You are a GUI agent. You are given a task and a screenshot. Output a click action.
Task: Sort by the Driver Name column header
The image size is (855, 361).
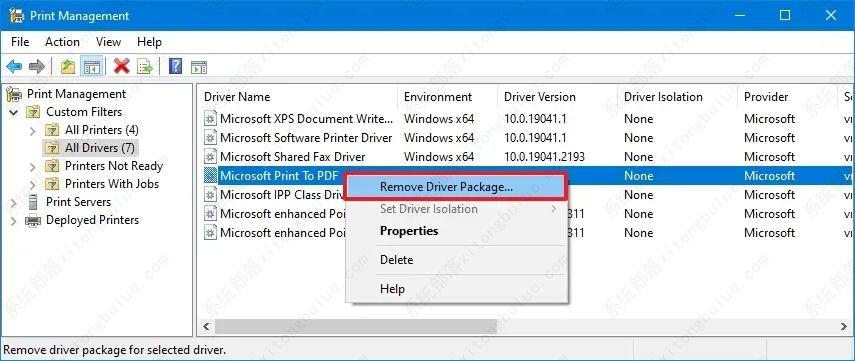click(298, 97)
